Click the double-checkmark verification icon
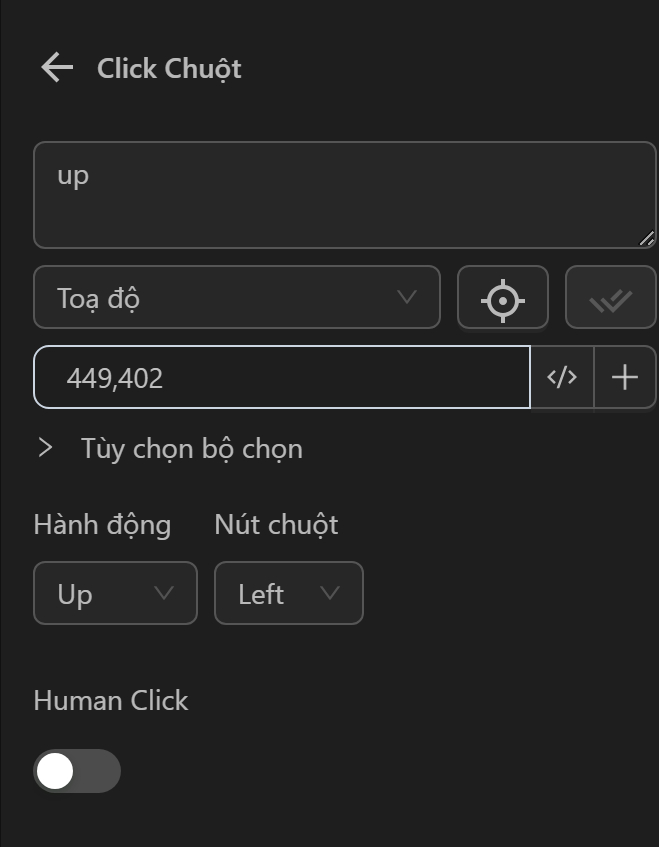659x847 pixels. click(x=611, y=297)
